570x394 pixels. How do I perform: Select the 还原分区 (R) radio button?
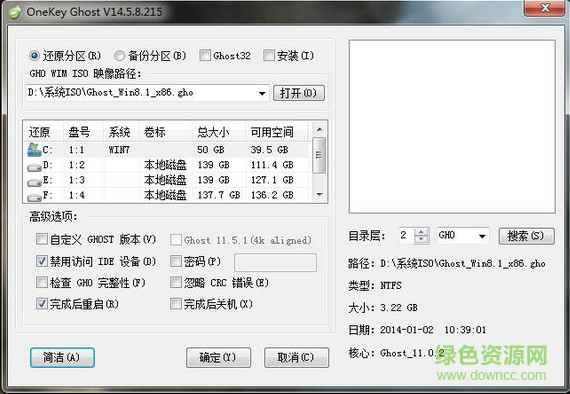(x=34, y=56)
